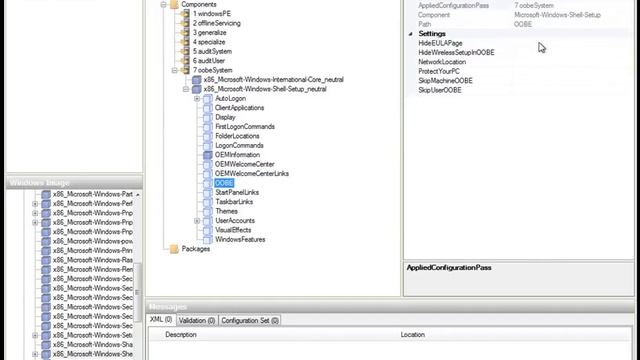The image size is (640, 360).
Task: Expand x86_Microsoft-Windows-Perf in Windows Image
Action: coord(35,203)
